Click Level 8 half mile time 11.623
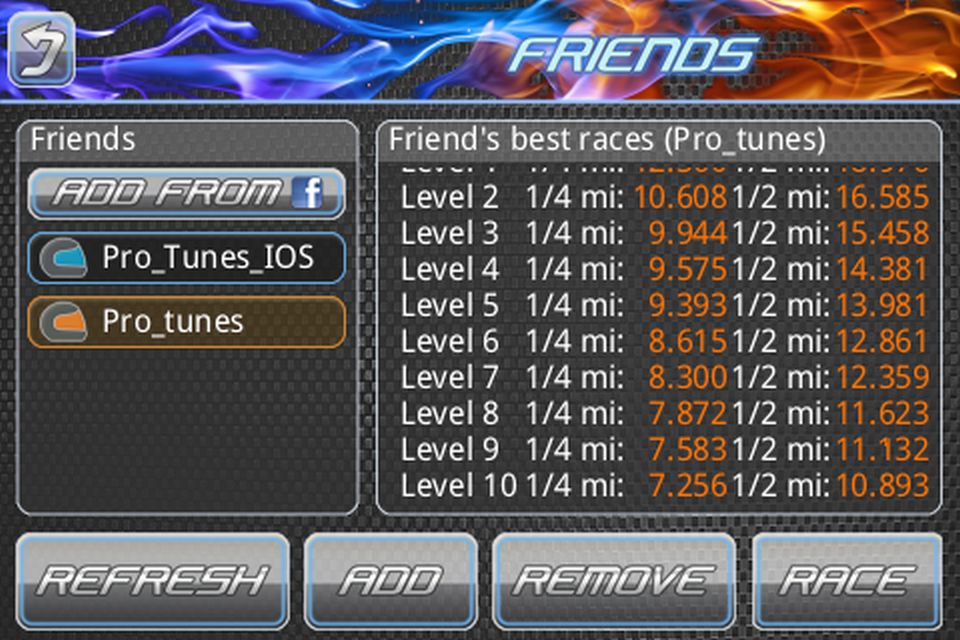The width and height of the screenshot is (960, 640). (x=882, y=413)
